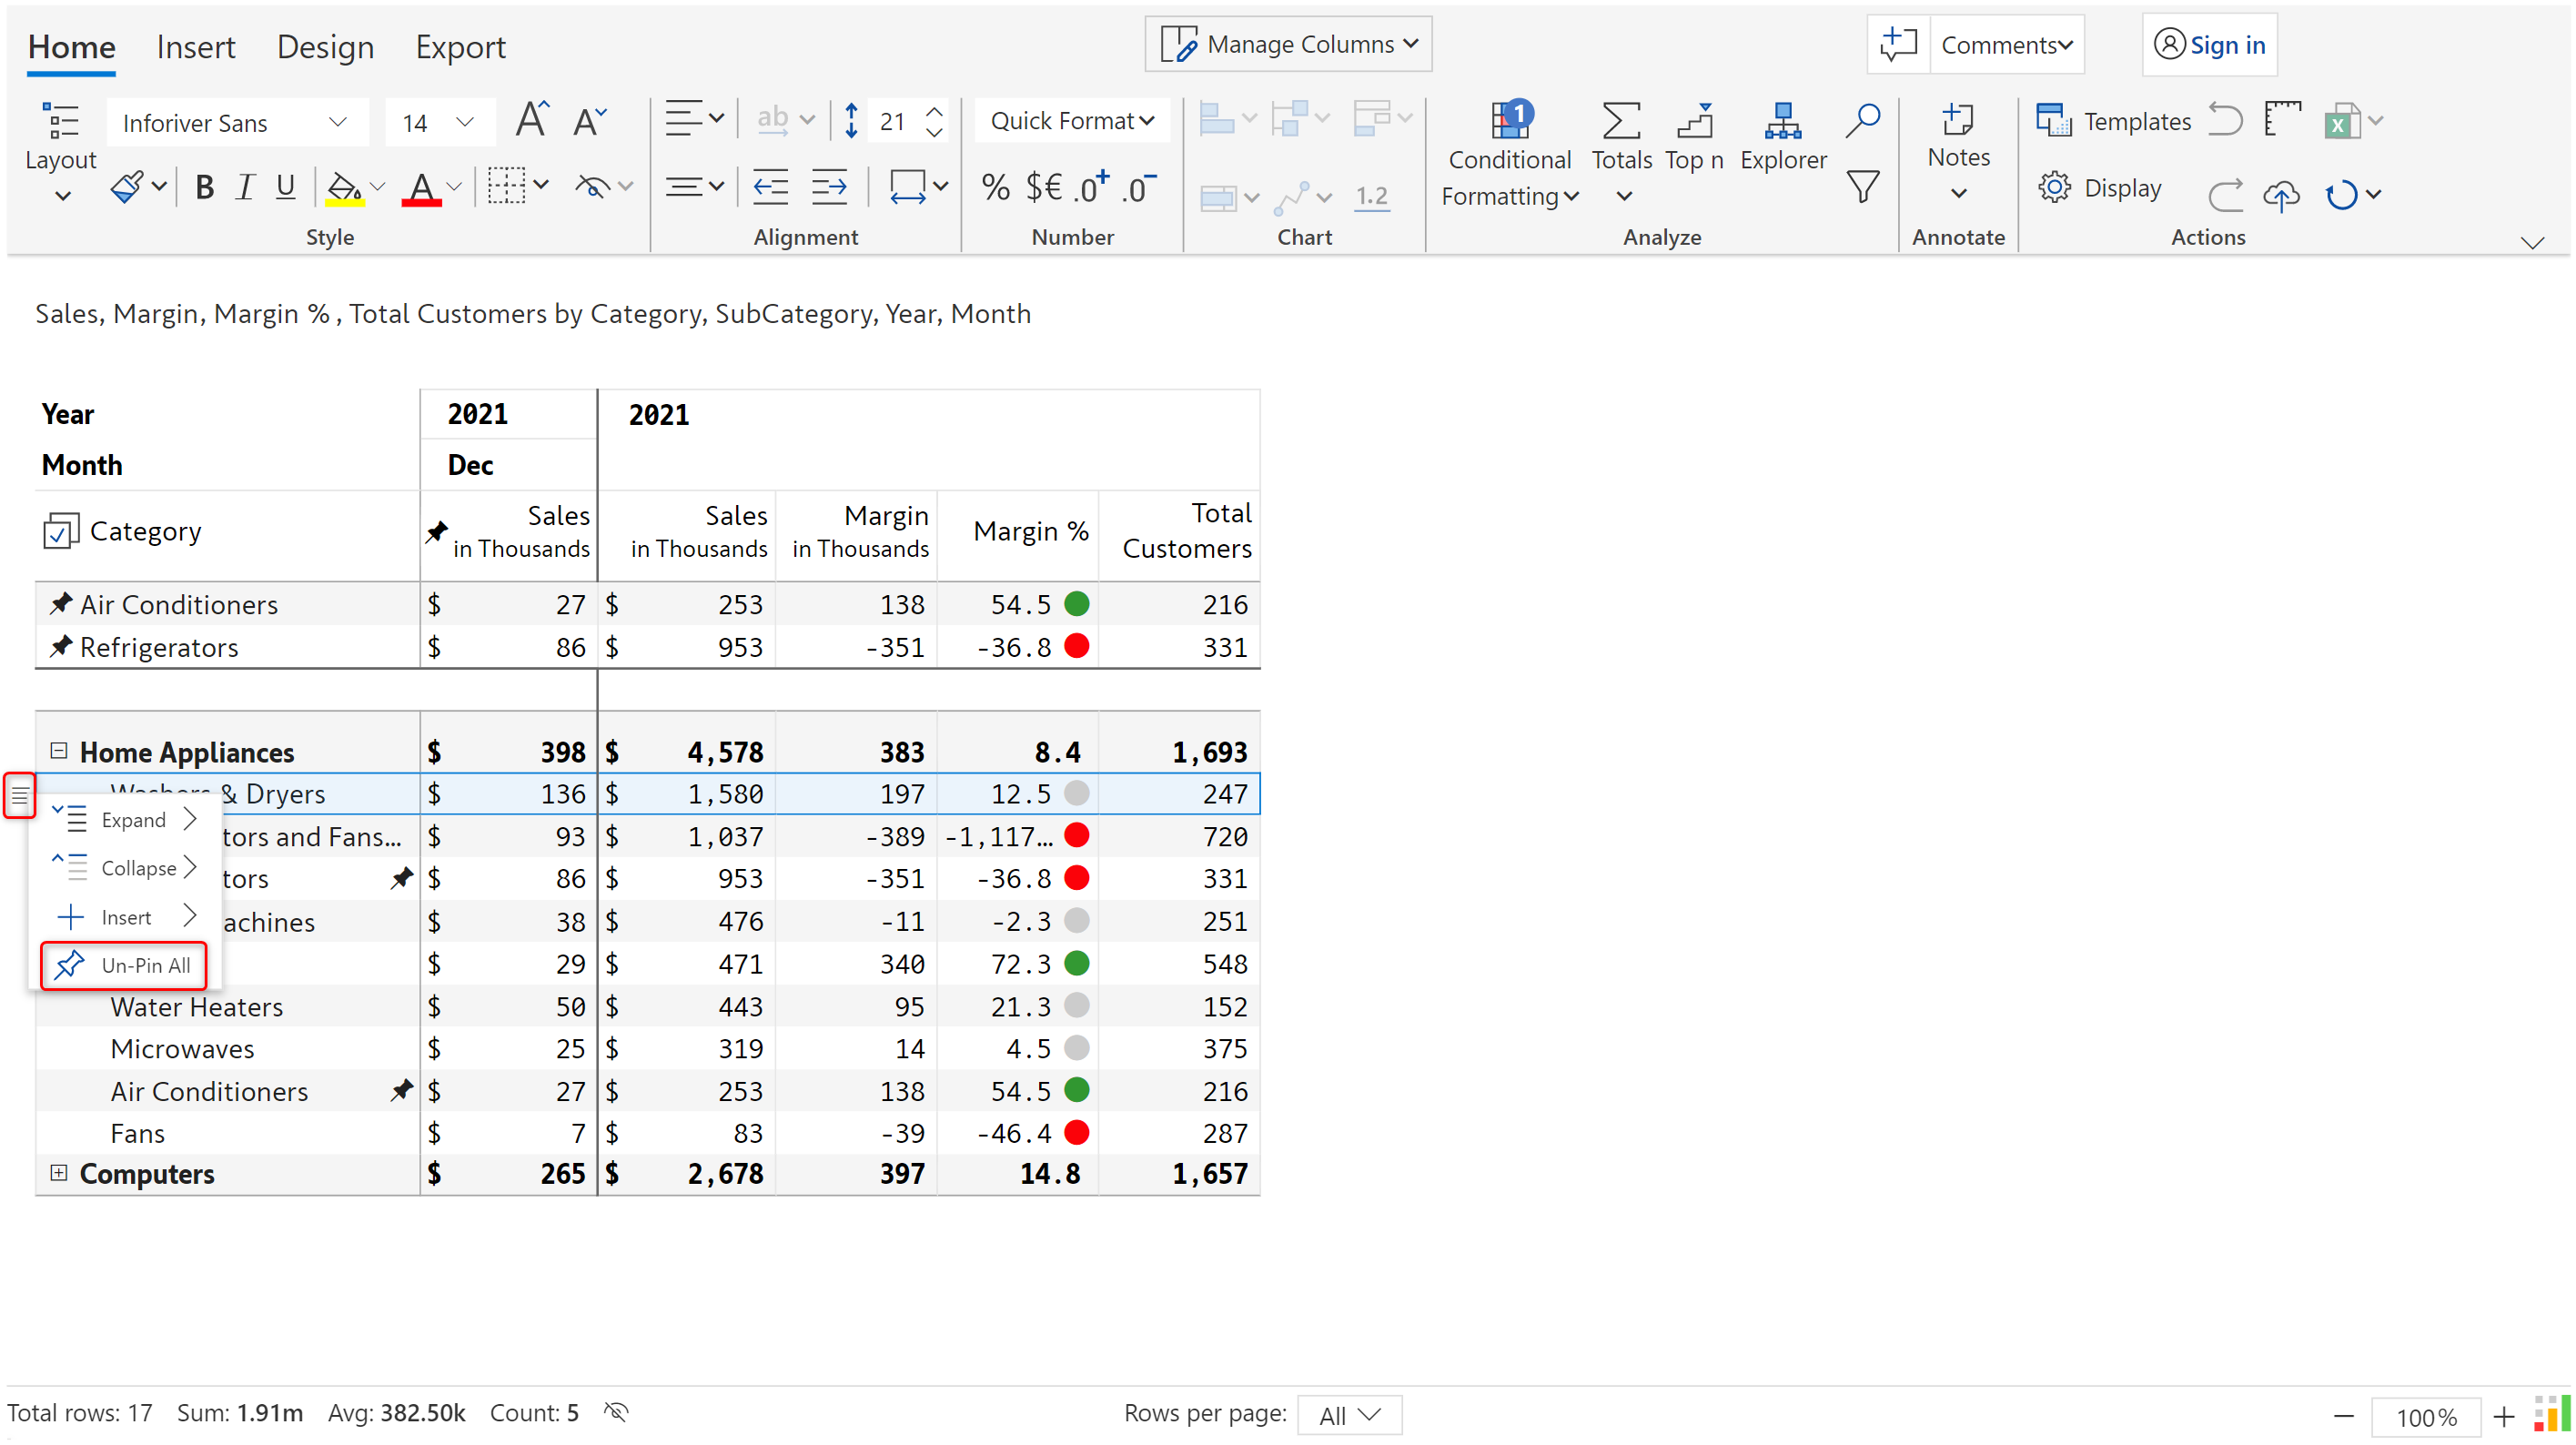Unpin the Air Conditioners pinned row

[x=61, y=604]
